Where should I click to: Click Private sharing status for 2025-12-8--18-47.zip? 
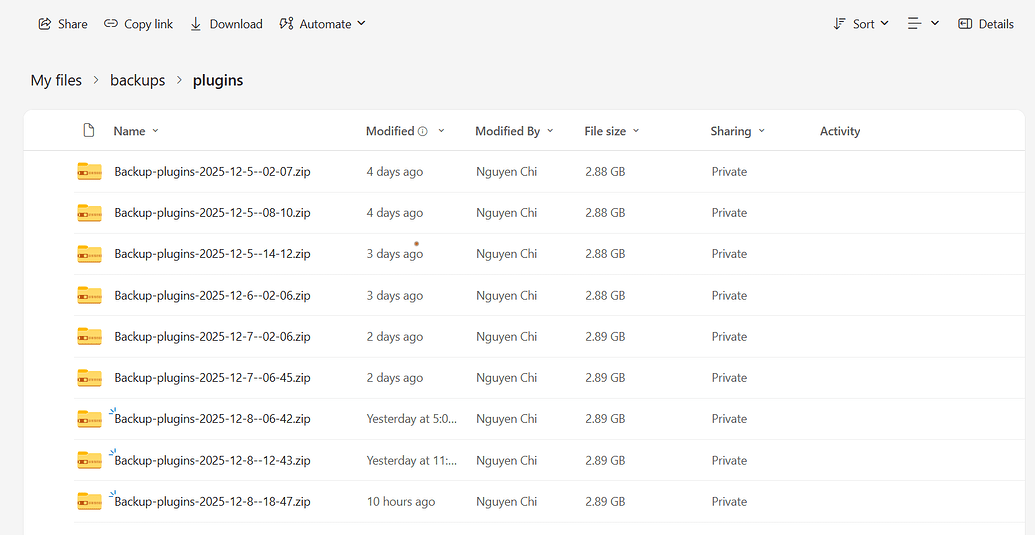point(729,501)
